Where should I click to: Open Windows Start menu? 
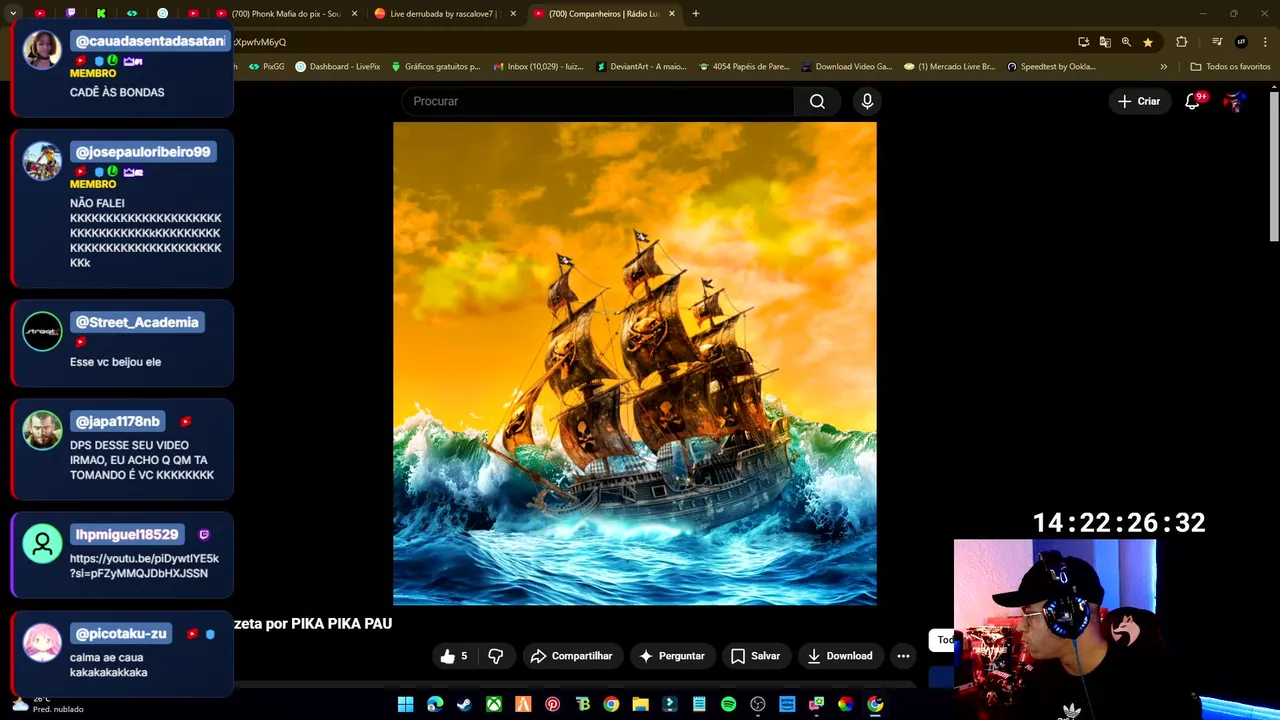pyautogui.click(x=405, y=704)
